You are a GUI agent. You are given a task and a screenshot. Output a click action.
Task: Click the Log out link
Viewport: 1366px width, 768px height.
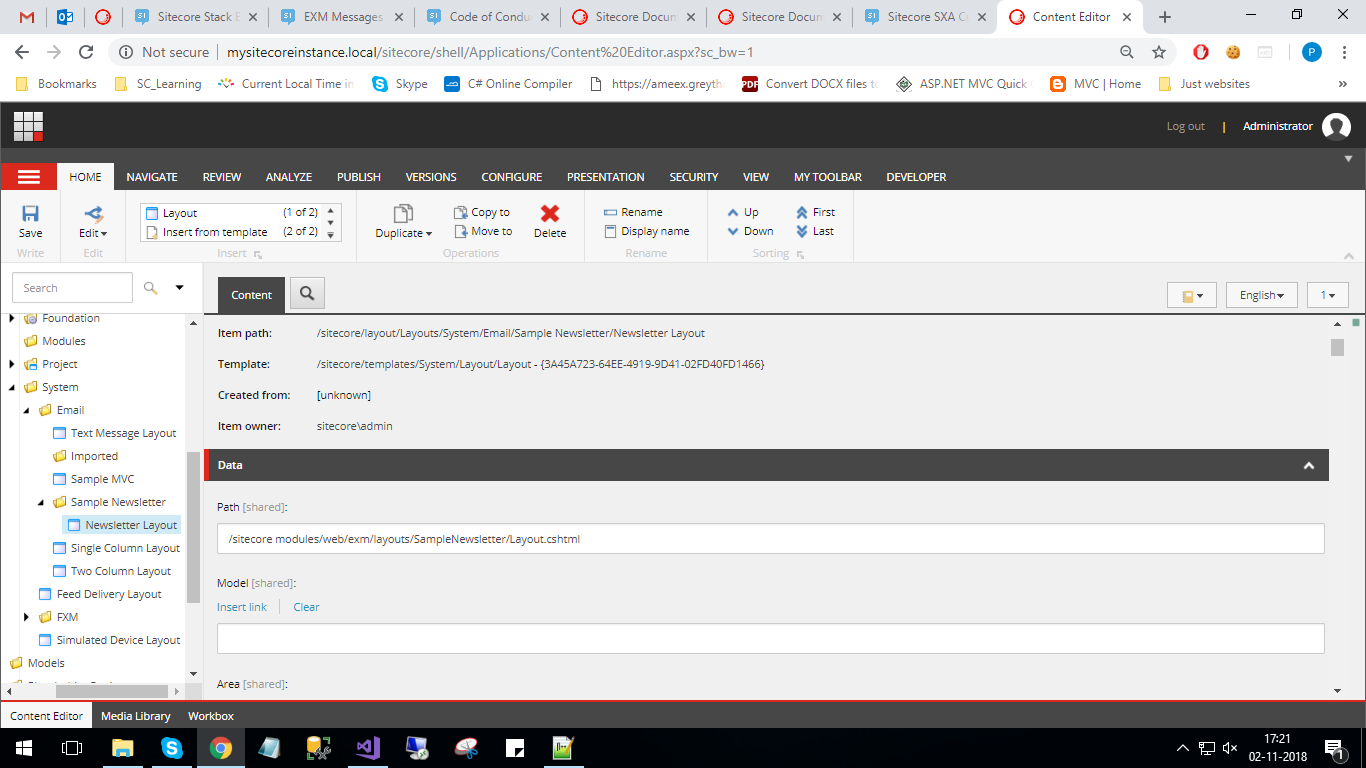1186,126
